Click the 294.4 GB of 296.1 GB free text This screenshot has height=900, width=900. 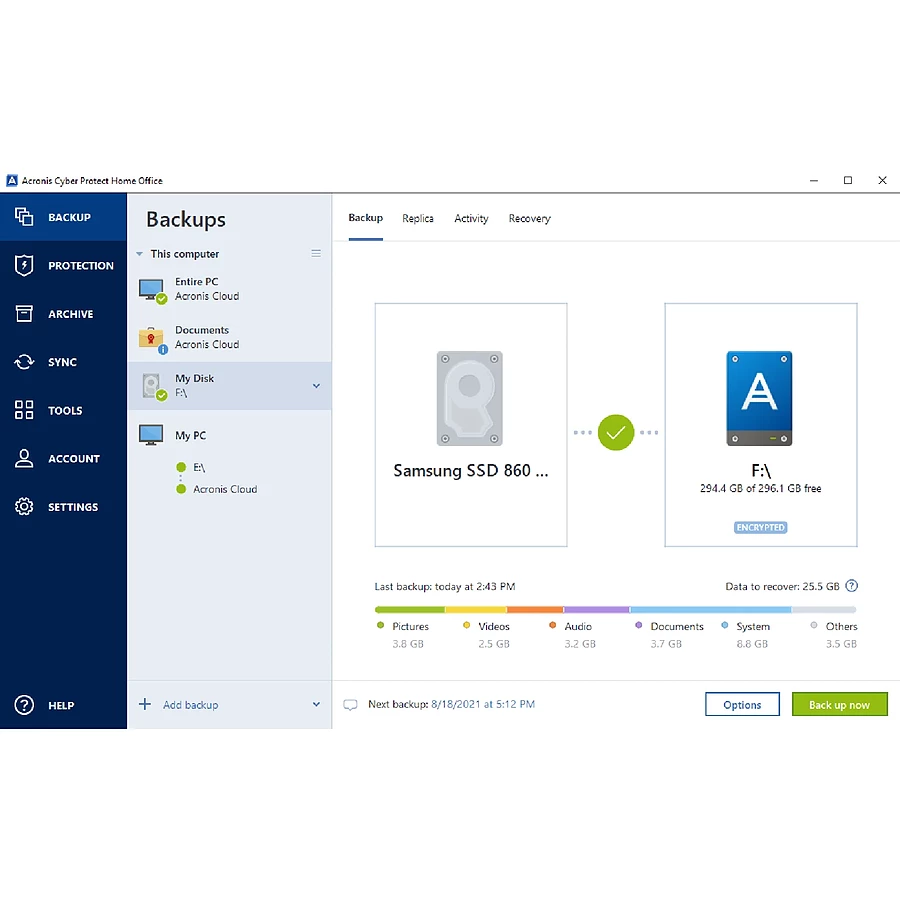(761, 488)
